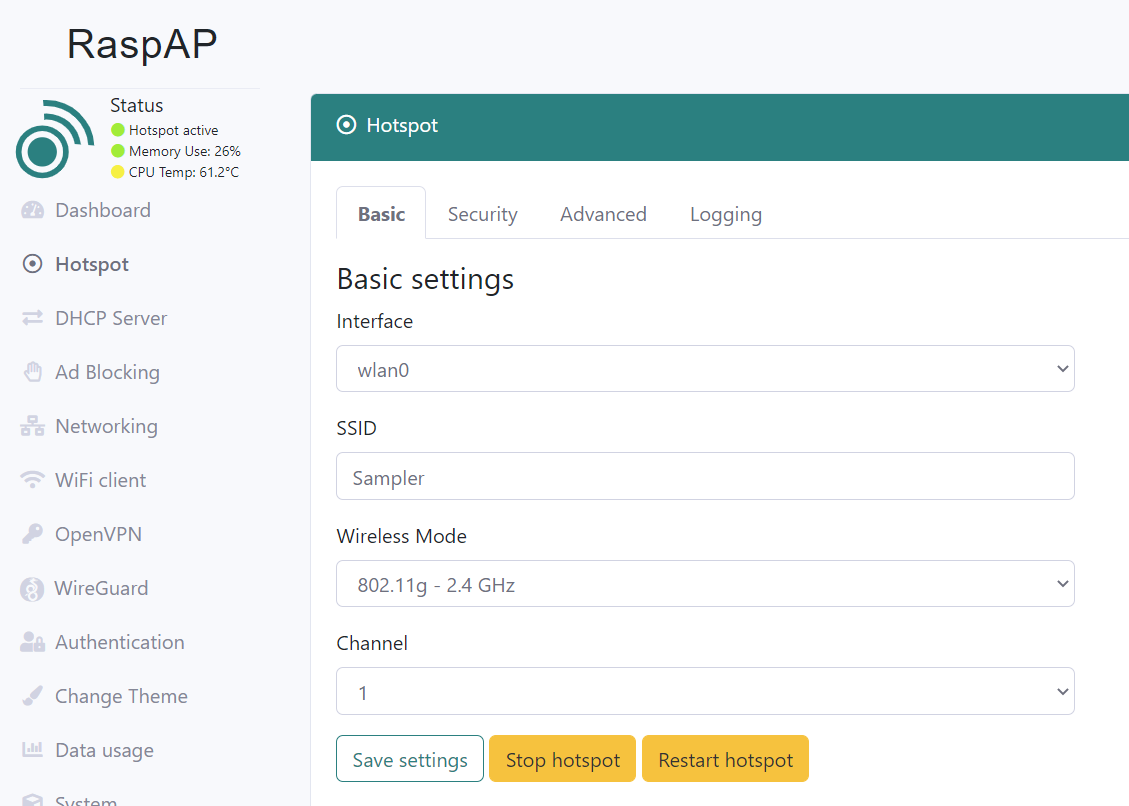
Task: Click the RaspAP title text
Action: pyautogui.click(x=142, y=45)
